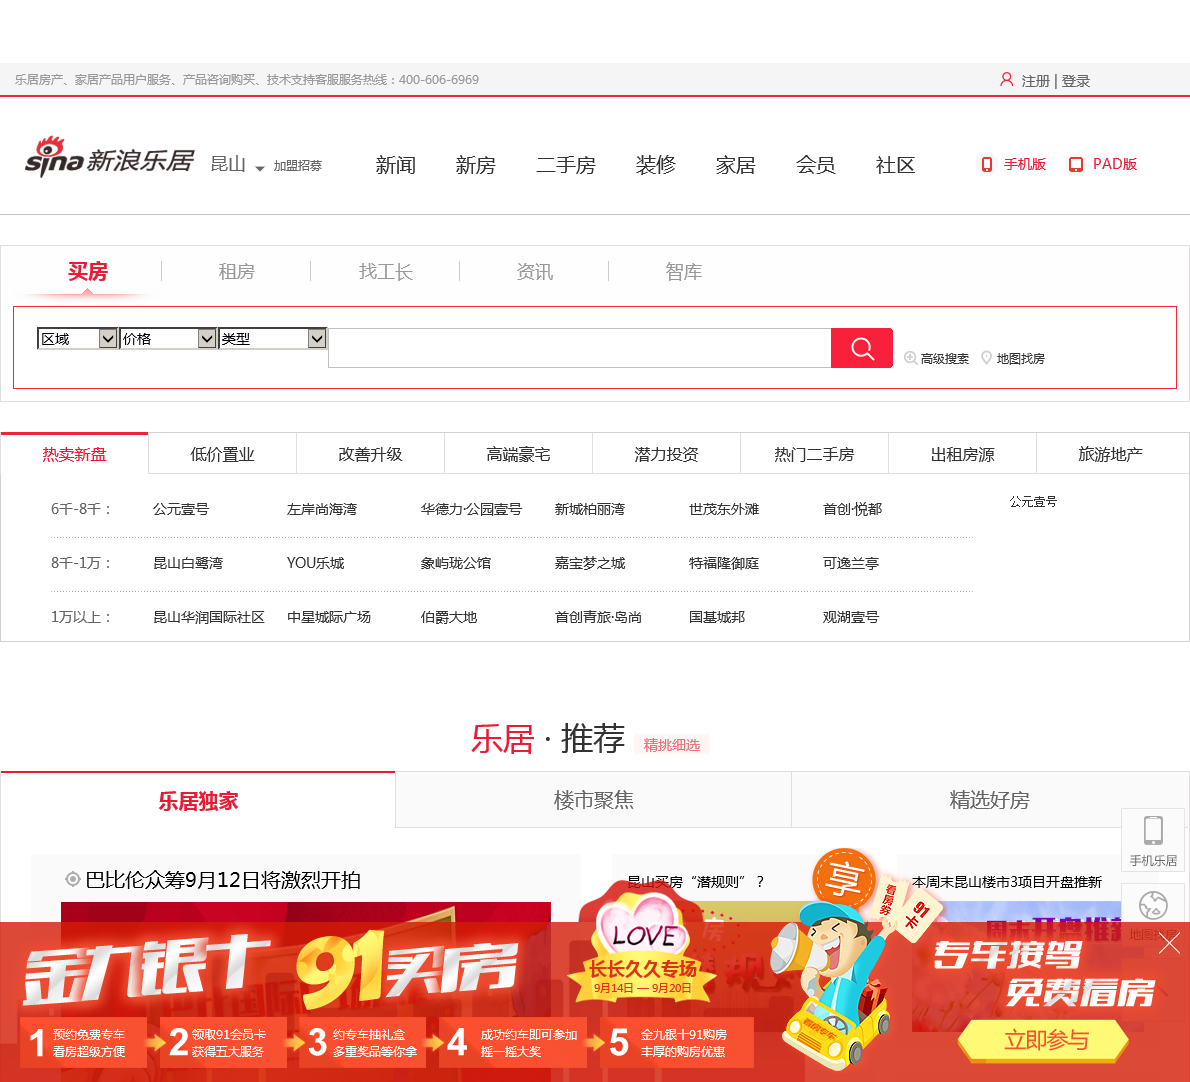Image resolution: width=1190 pixels, height=1082 pixels.
Task: Open the 乐居独家 tab
Action: pos(198,800)
